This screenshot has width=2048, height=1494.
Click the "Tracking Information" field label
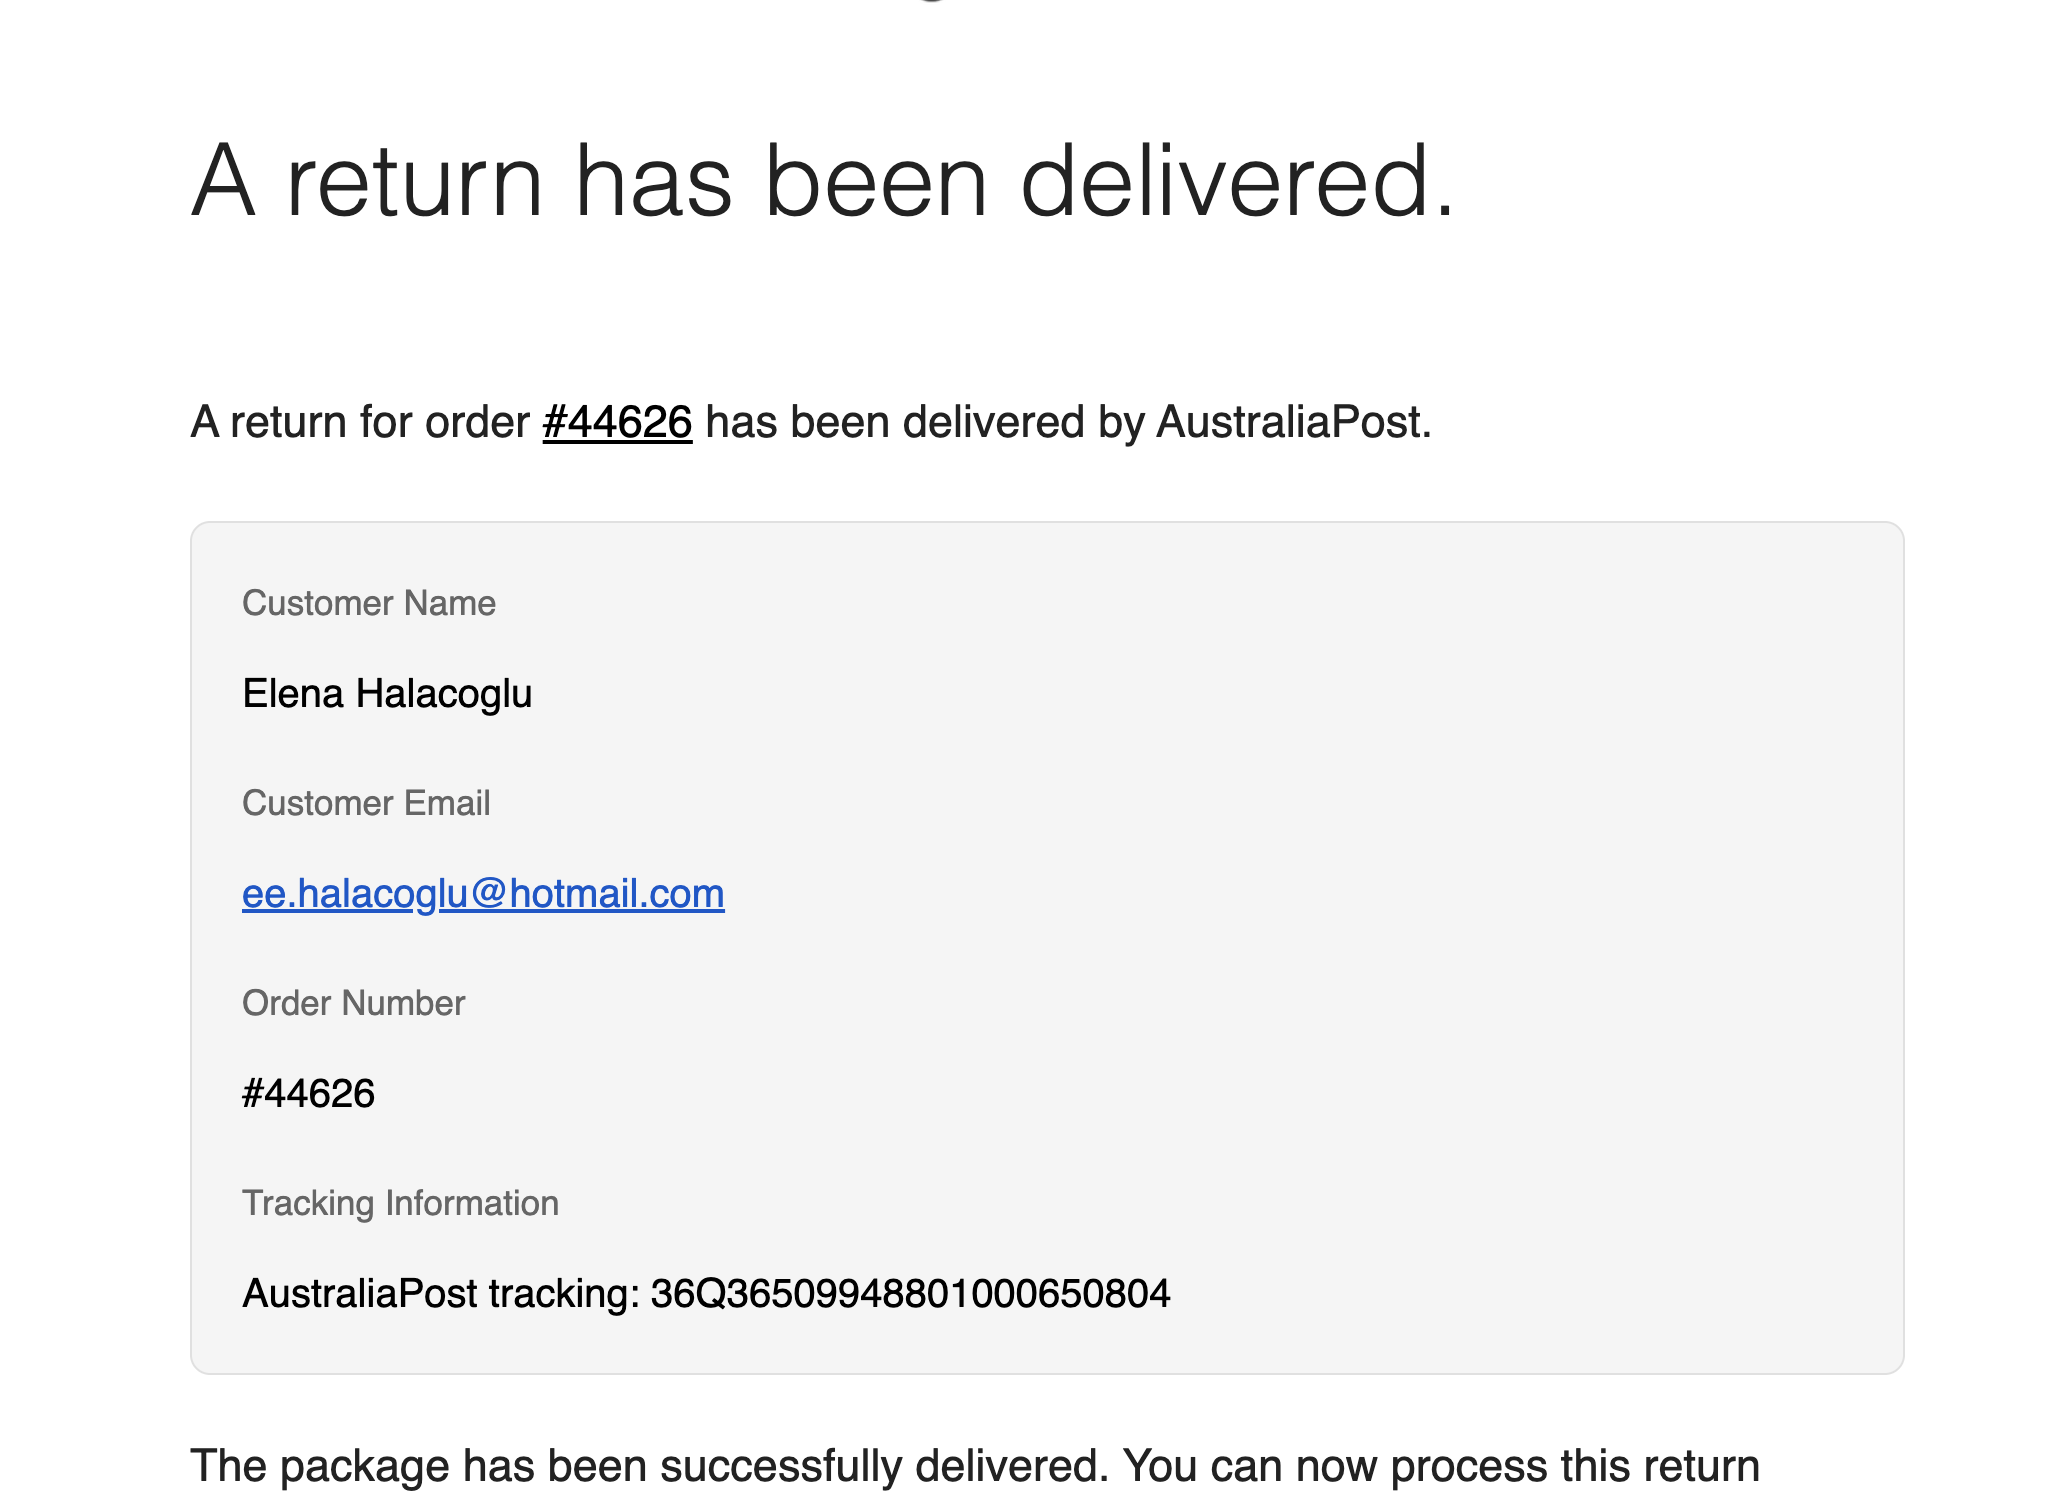click(x=400, y=1203)
